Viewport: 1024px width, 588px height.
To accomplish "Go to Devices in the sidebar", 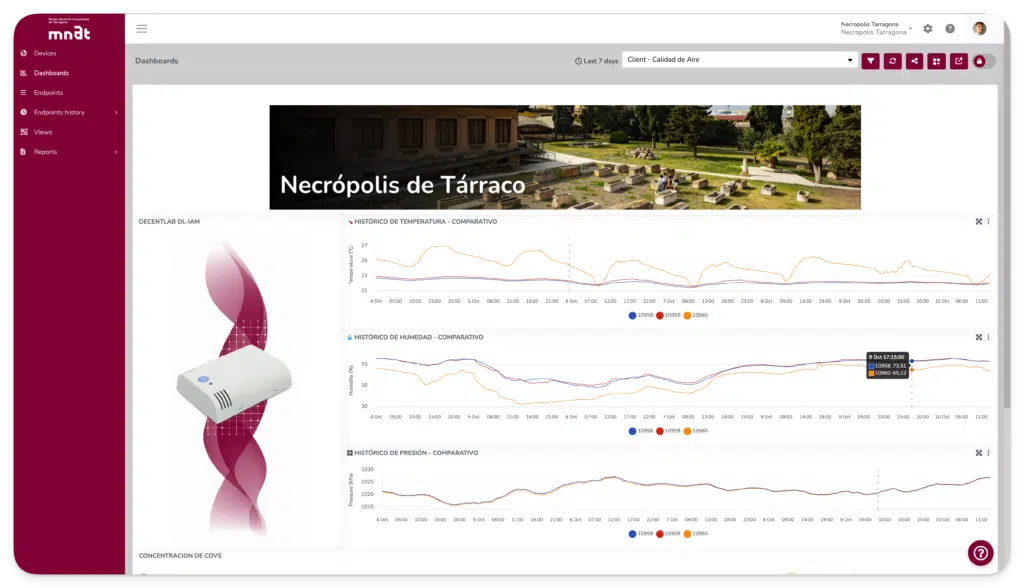I will pos(45,53).
